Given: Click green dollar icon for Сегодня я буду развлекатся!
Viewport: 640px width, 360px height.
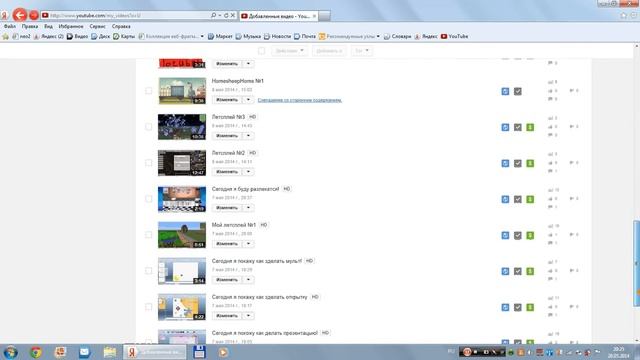Looking at the screenshot, I should [x=530, y=199].
